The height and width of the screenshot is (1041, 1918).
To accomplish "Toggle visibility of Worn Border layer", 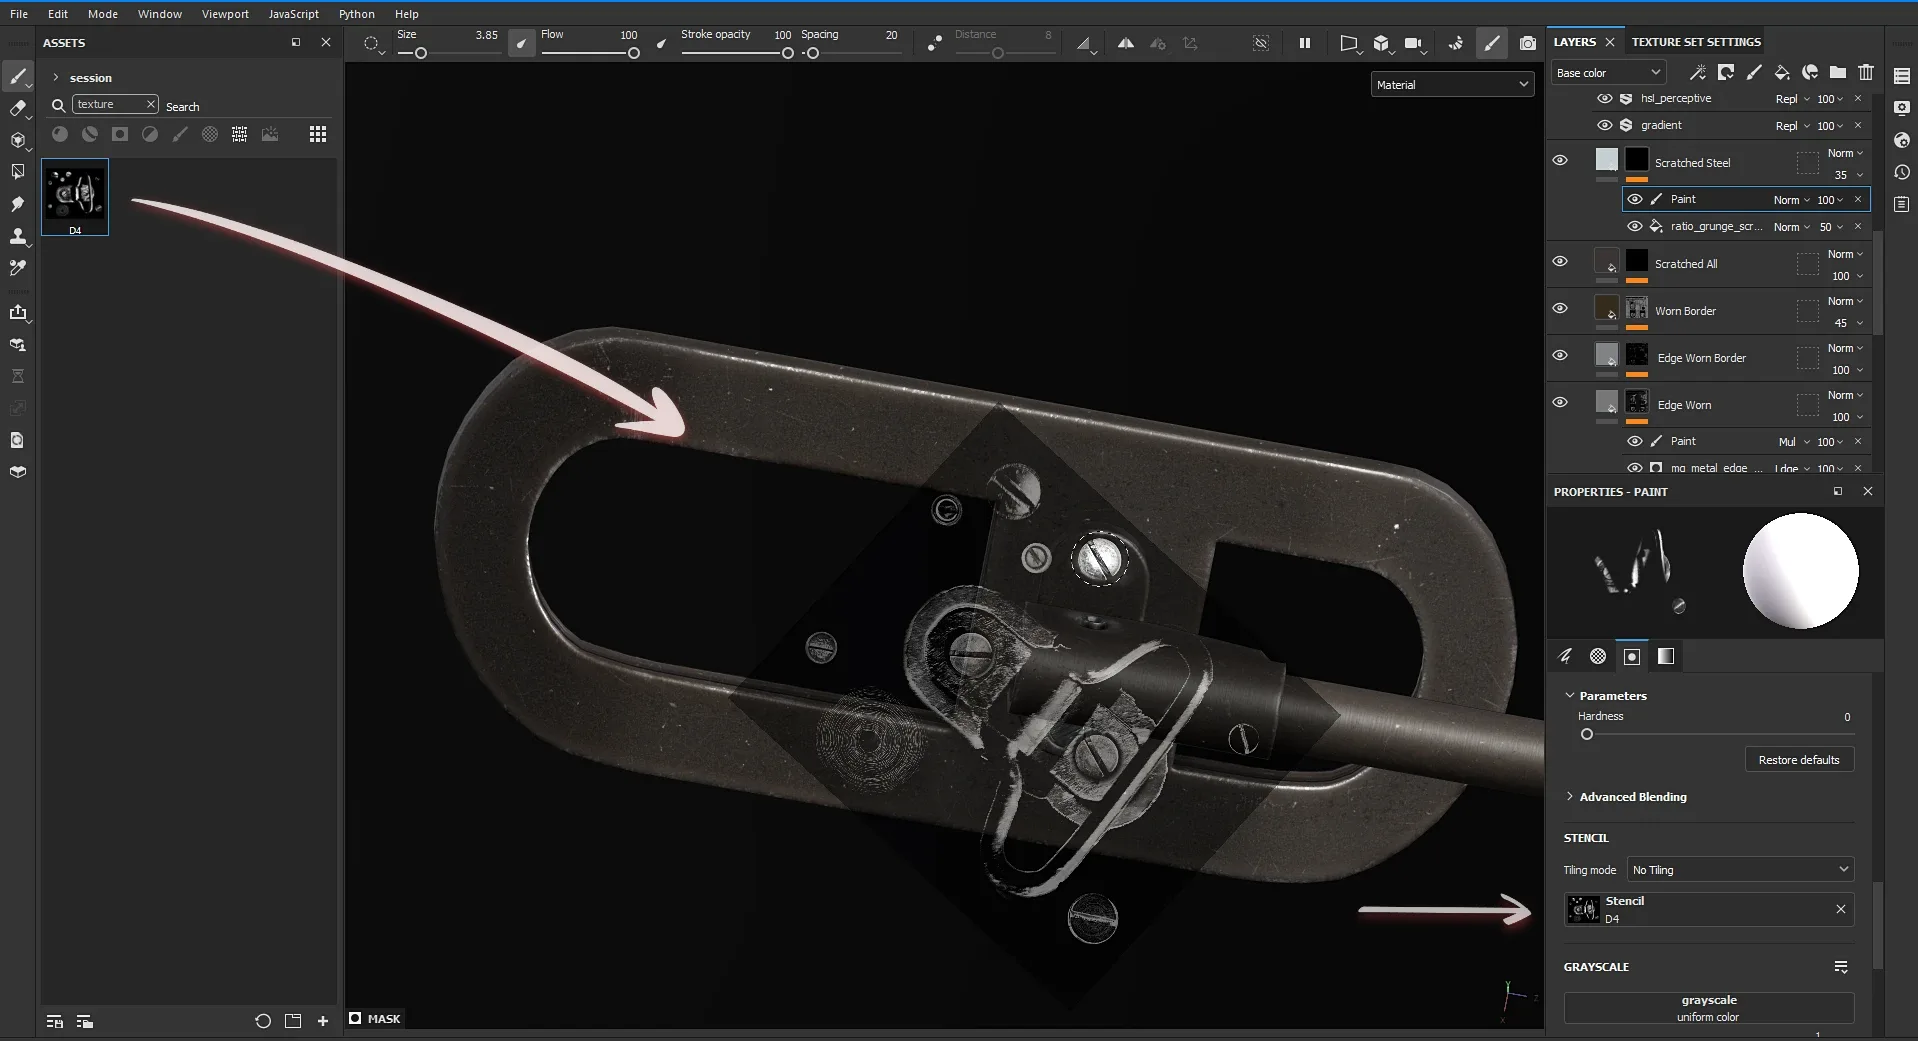I will click(1559, 308).
